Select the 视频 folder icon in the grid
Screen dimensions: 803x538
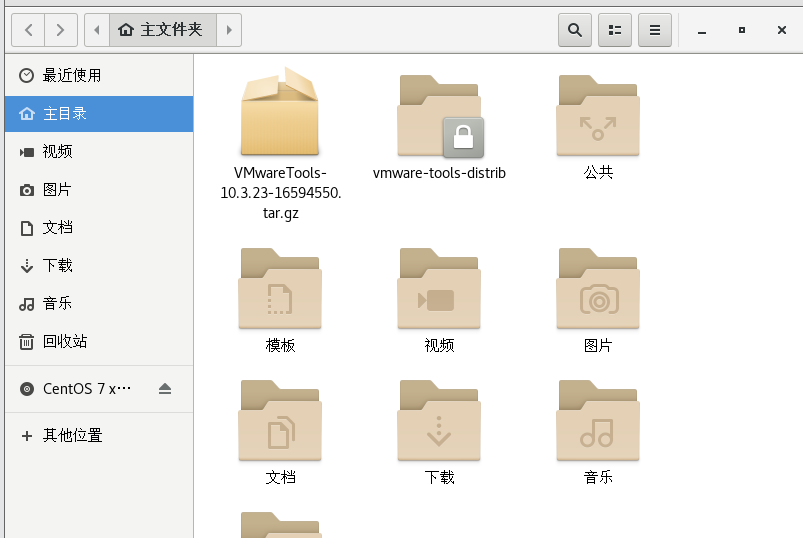(x=439, y=288)
